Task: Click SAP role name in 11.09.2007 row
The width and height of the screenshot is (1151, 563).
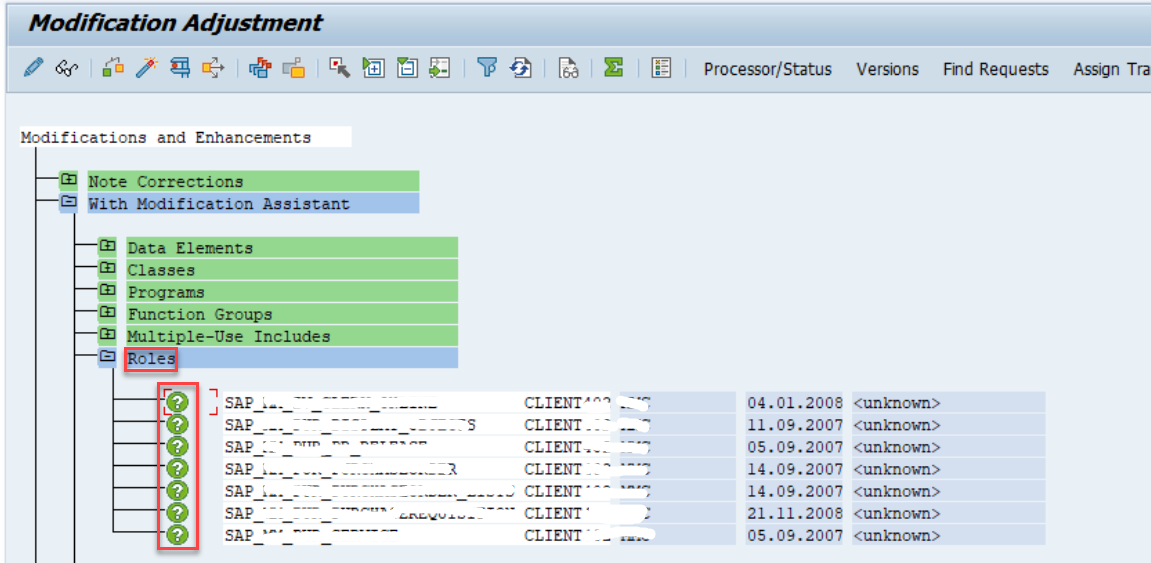Action: (350, 424)
